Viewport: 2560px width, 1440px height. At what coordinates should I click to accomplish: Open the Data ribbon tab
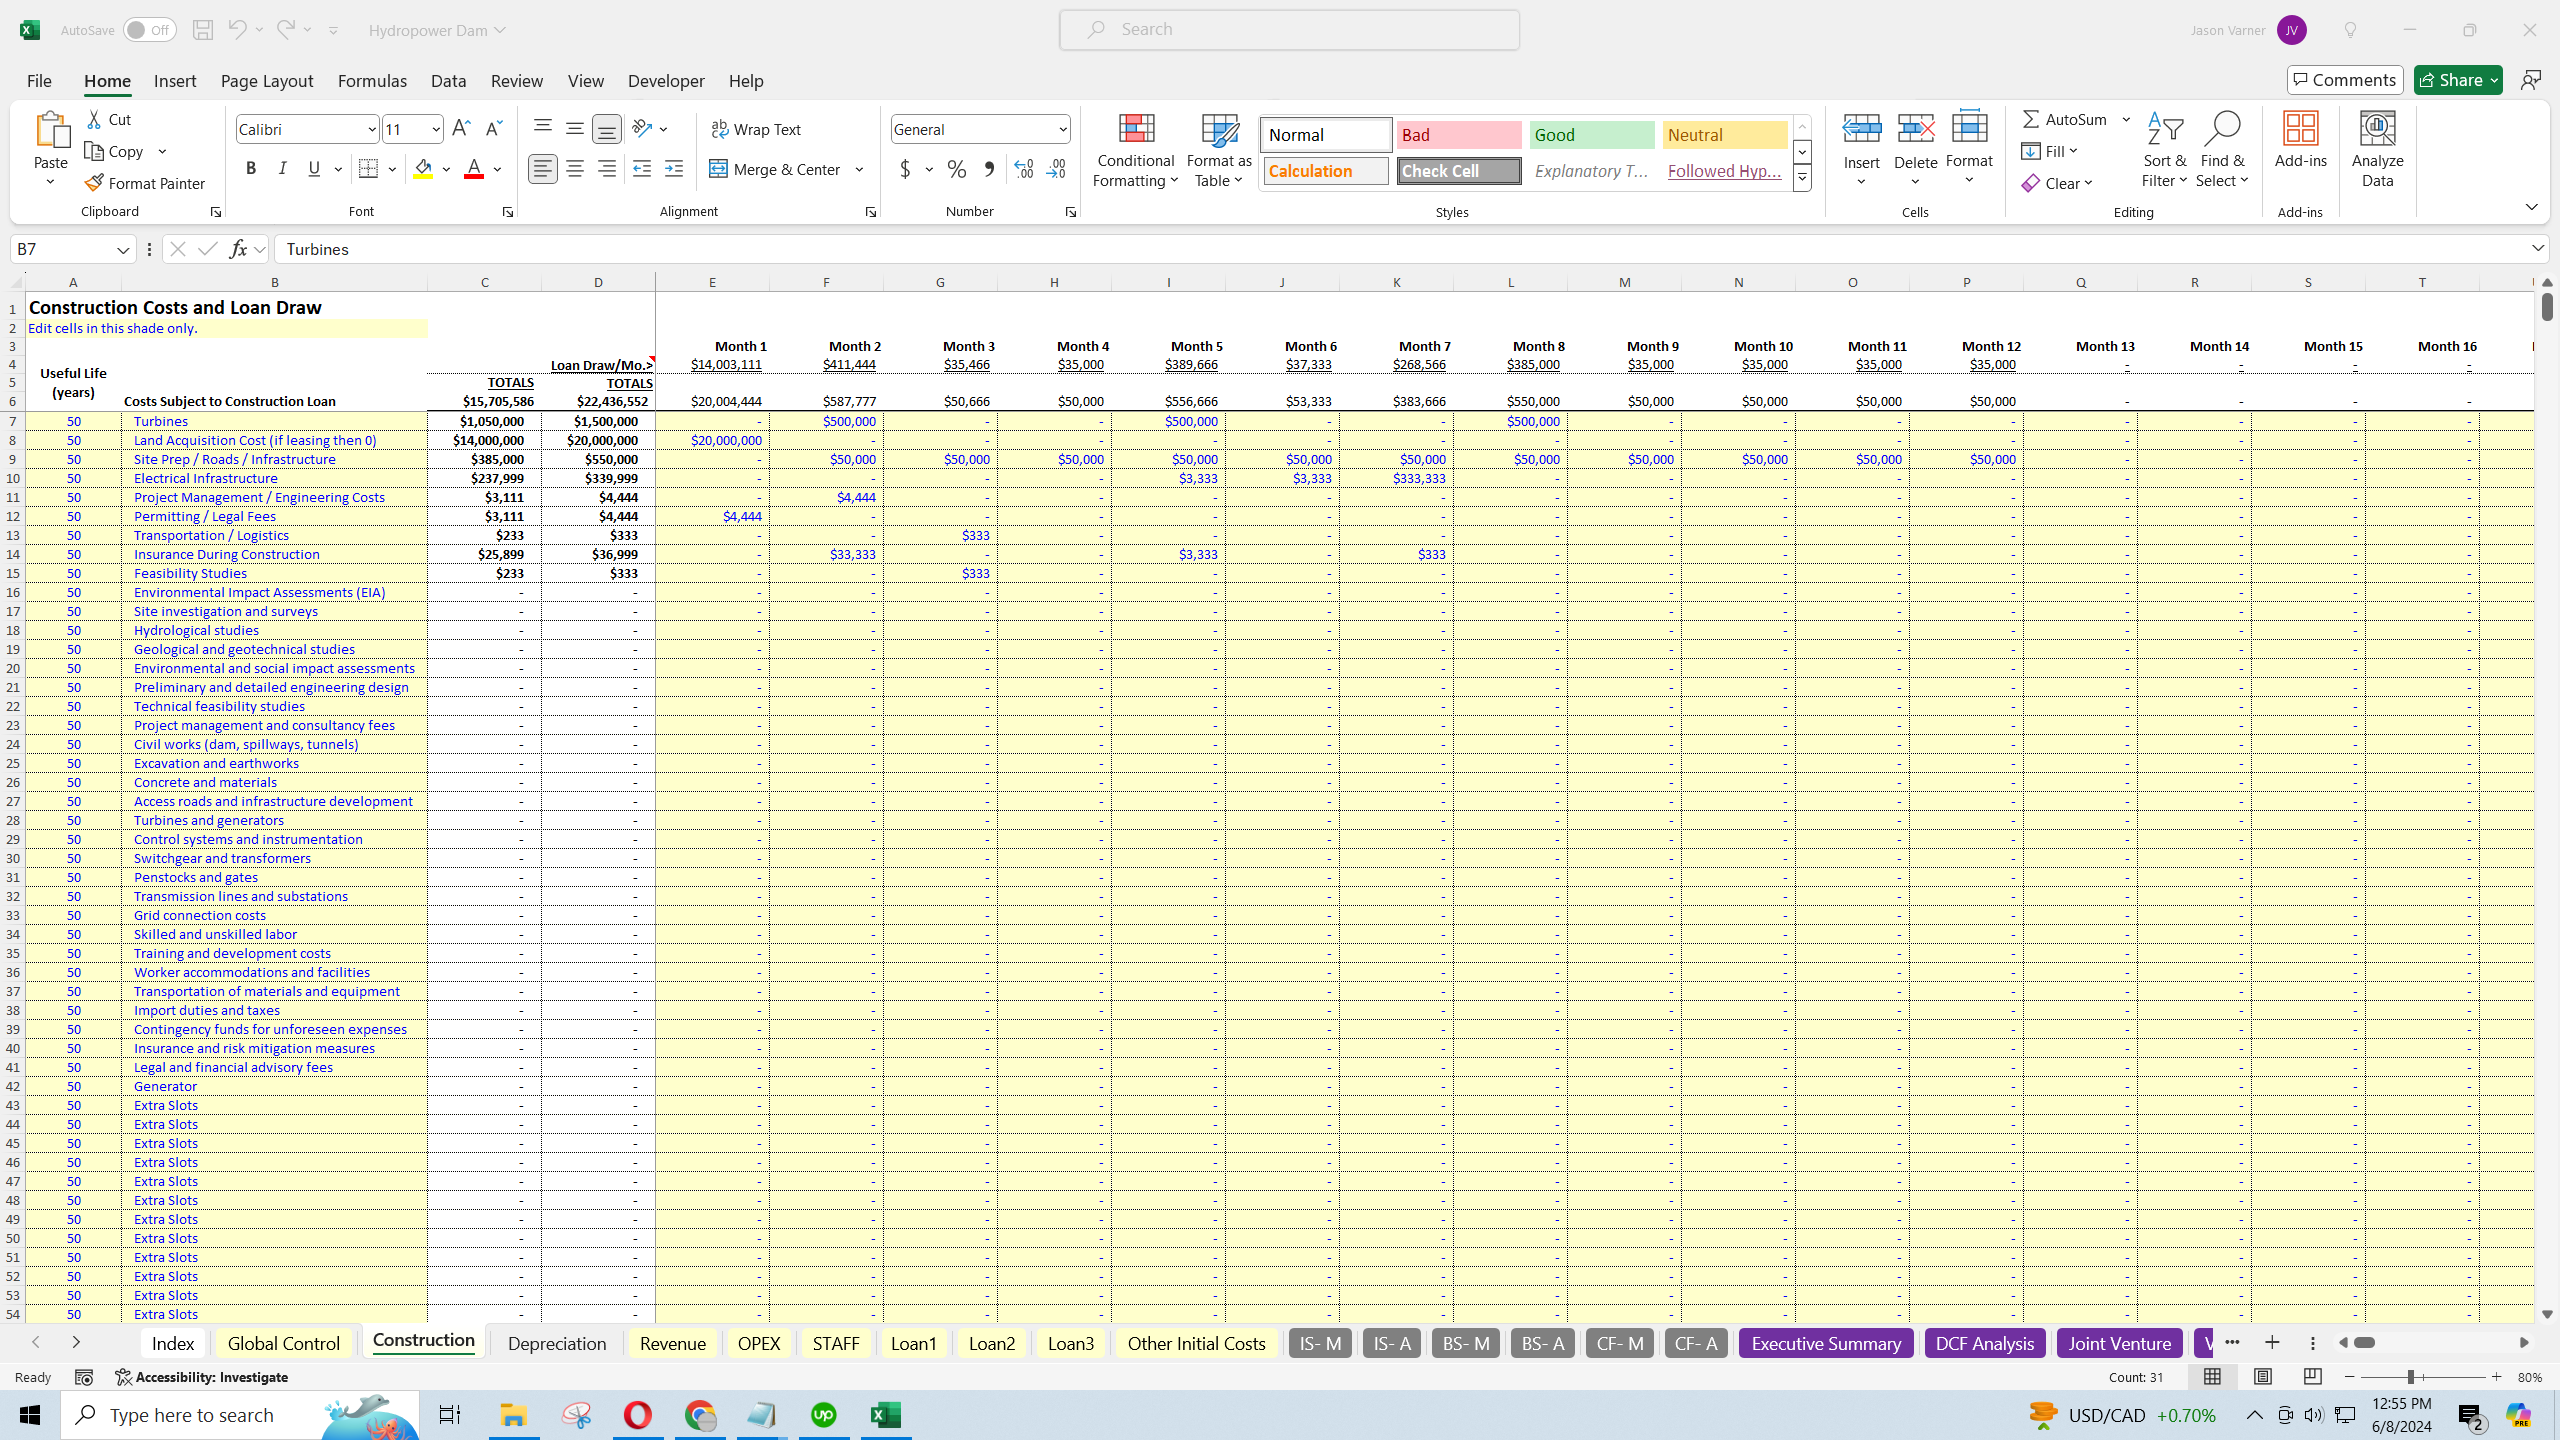448,81
